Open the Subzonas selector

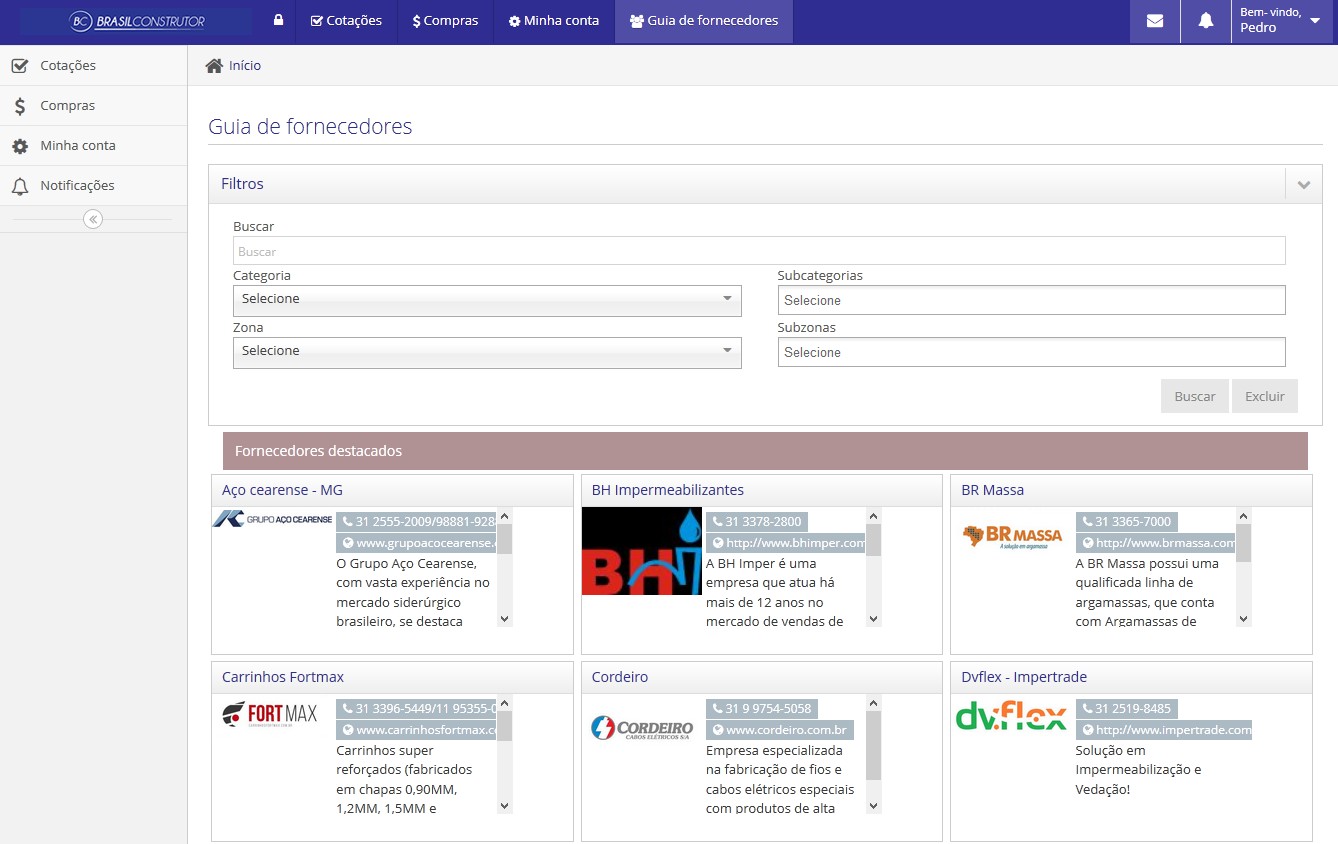click(x=1031, y=352)
